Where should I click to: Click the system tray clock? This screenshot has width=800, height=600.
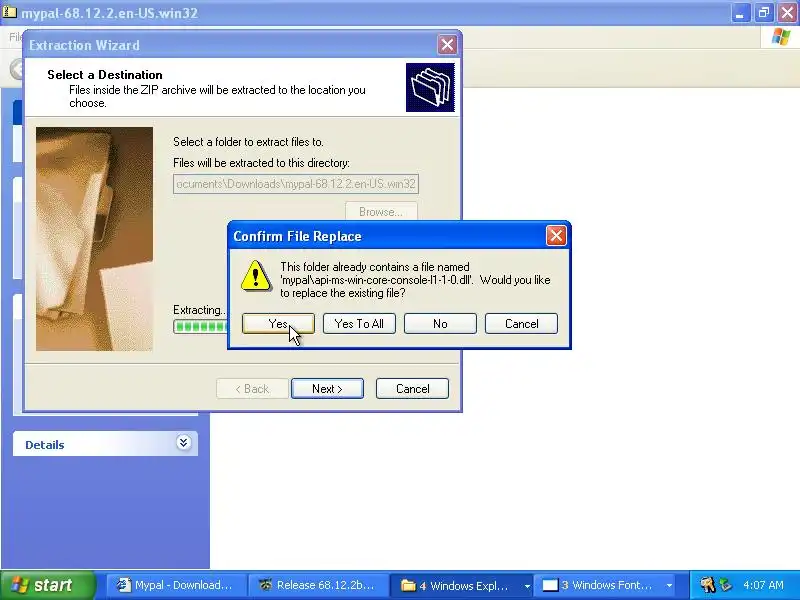pyautogui.click(x=763, y=585)
